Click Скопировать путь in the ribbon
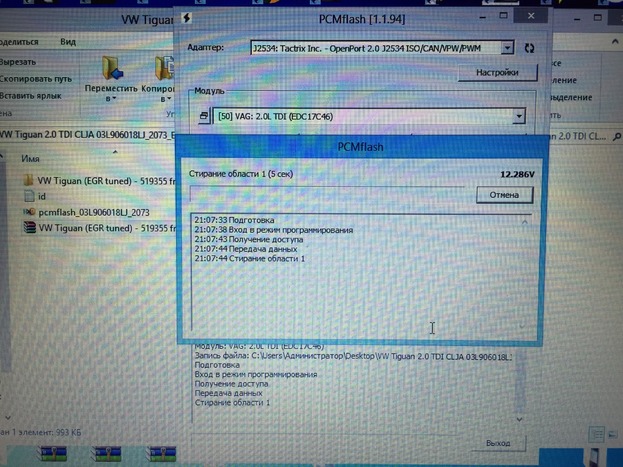 coord(36,78)
